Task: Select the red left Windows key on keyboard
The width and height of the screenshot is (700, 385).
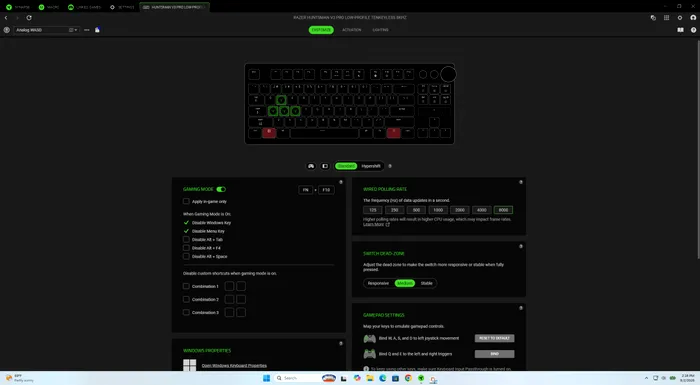Action: coord(269,133)
